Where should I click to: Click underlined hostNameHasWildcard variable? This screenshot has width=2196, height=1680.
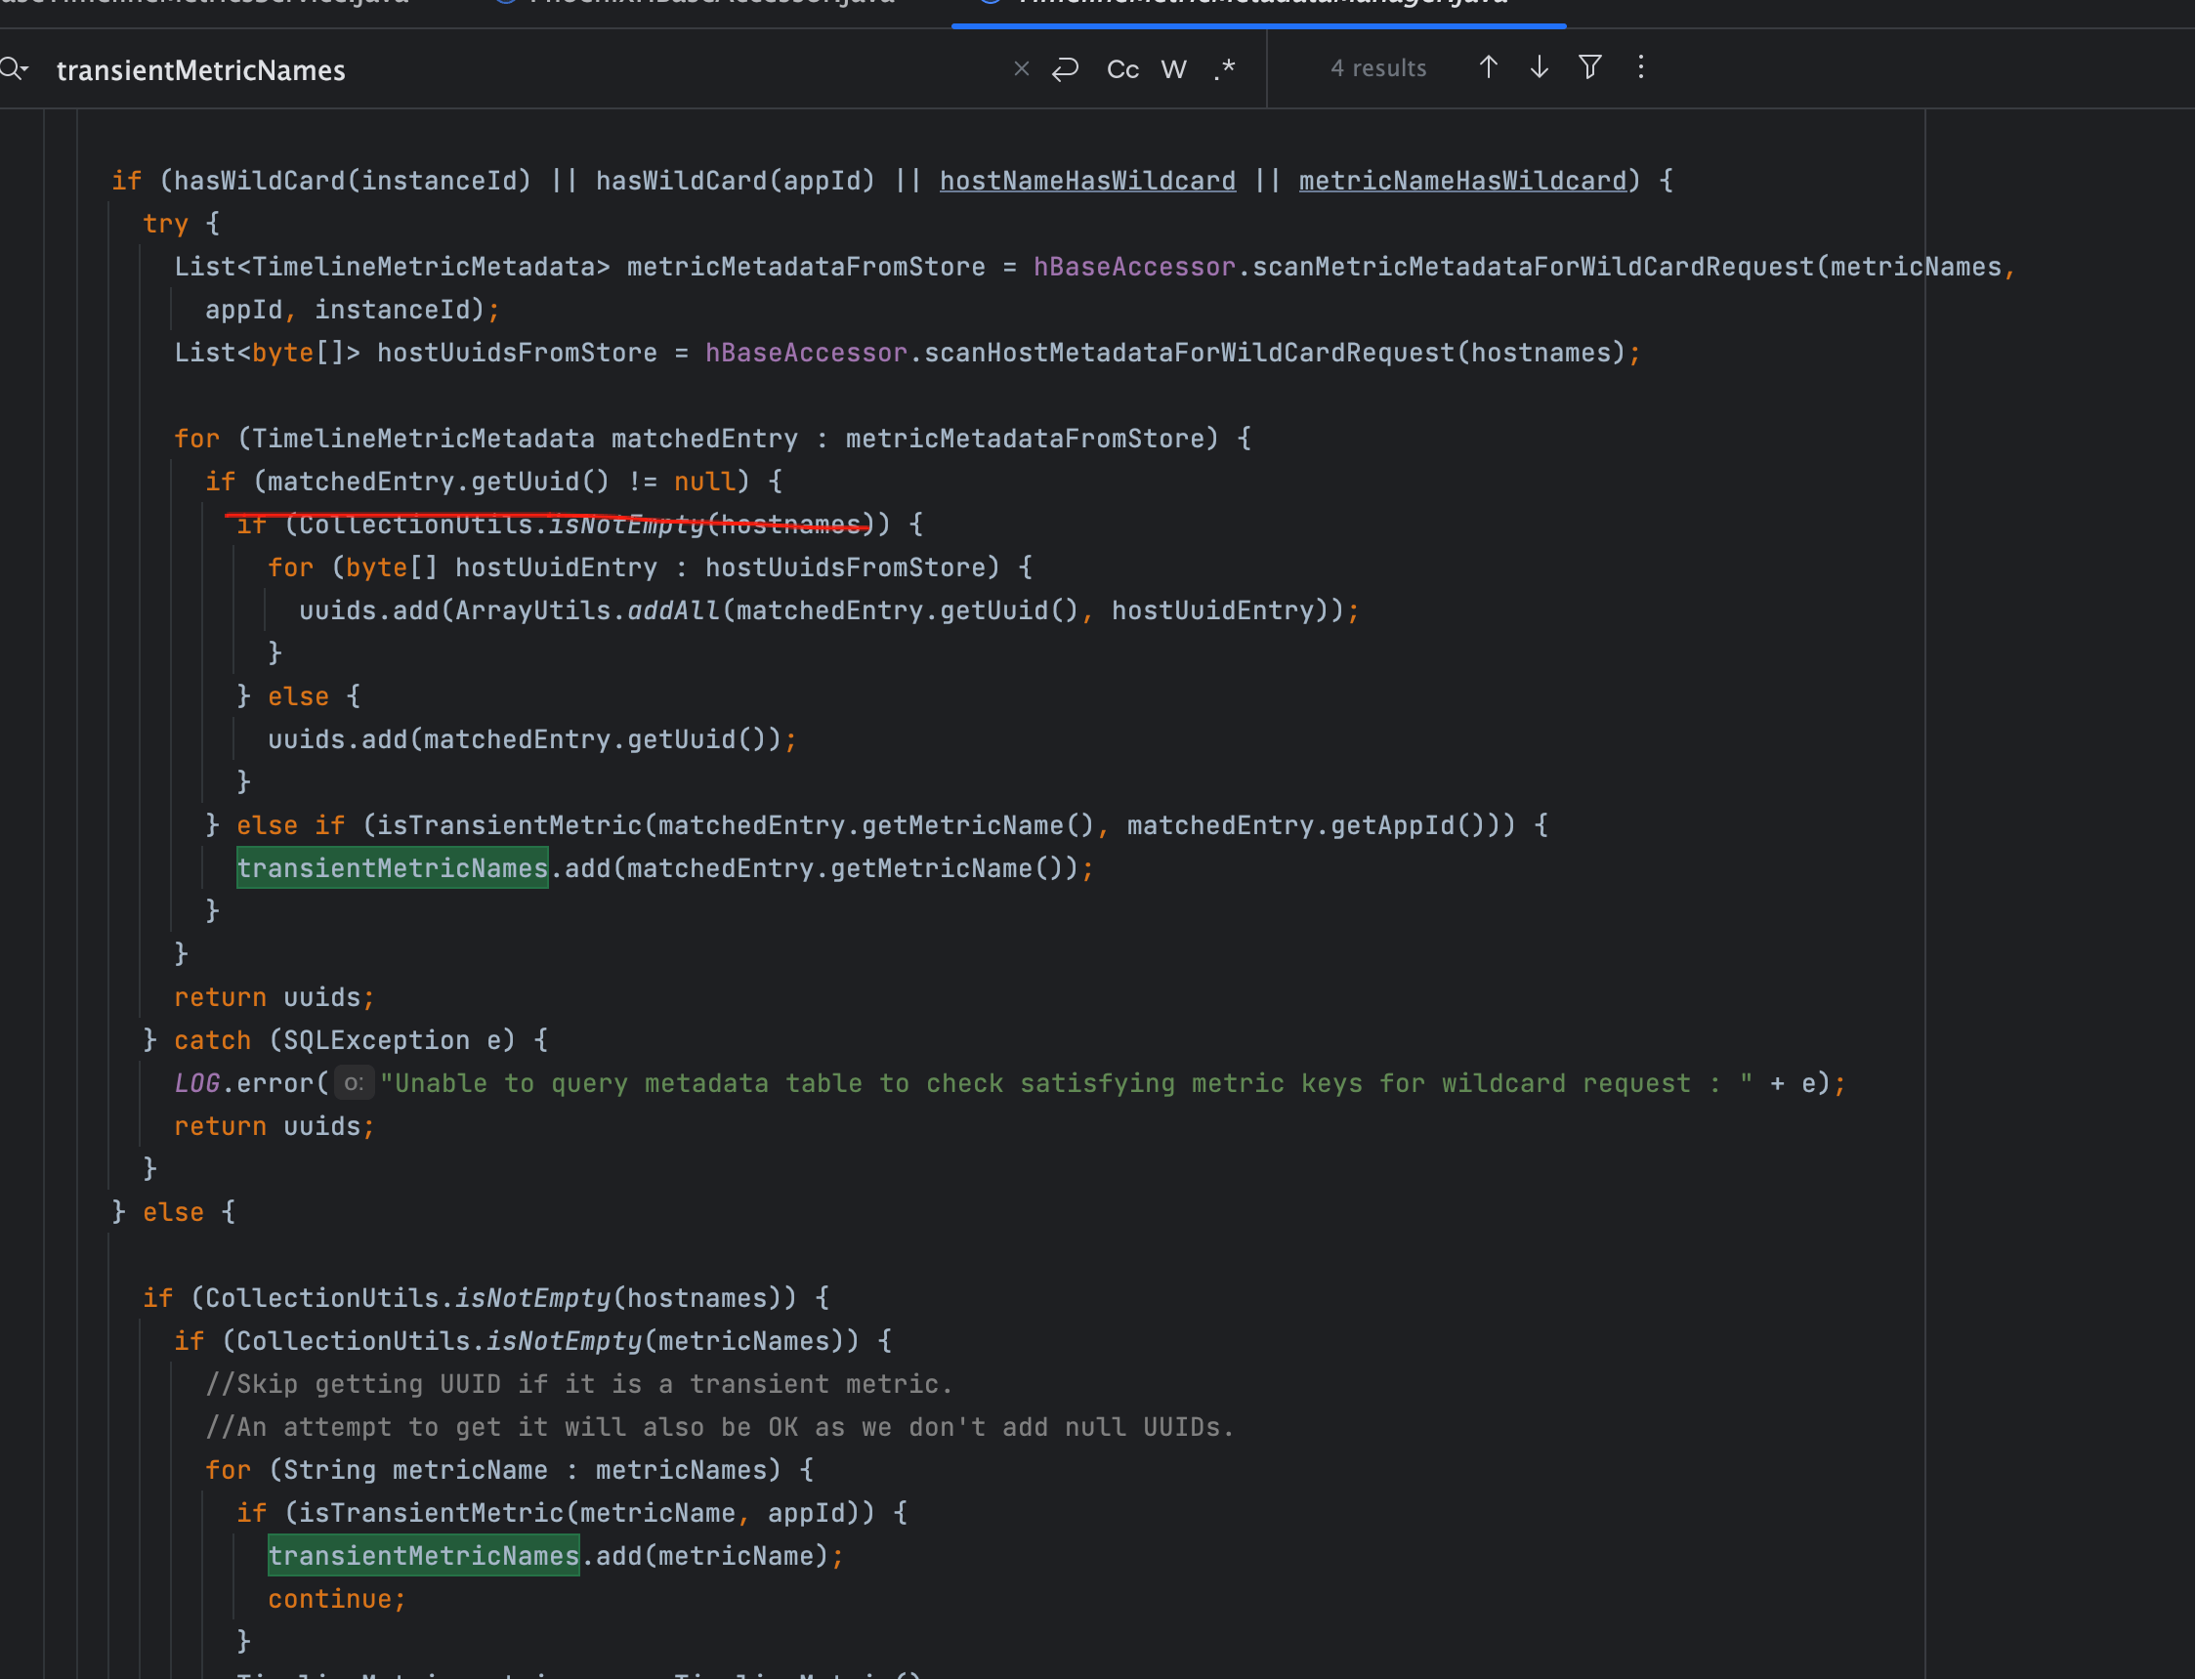pyautogui.click(x=1087, y=181)
